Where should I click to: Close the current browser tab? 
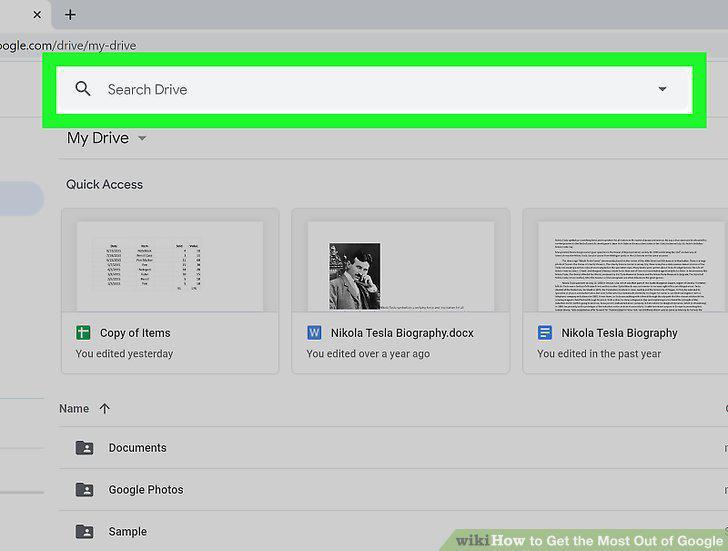coord(37,15)
